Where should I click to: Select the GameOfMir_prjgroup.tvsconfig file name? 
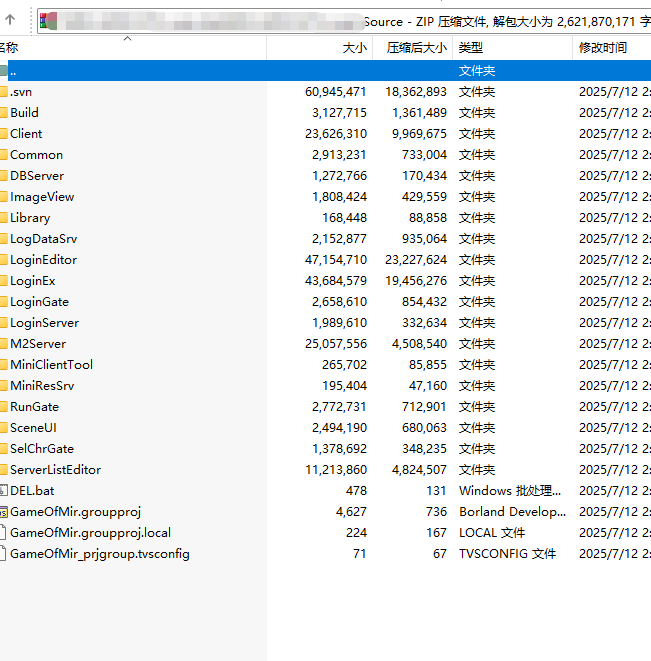click(x=100, y=554)
